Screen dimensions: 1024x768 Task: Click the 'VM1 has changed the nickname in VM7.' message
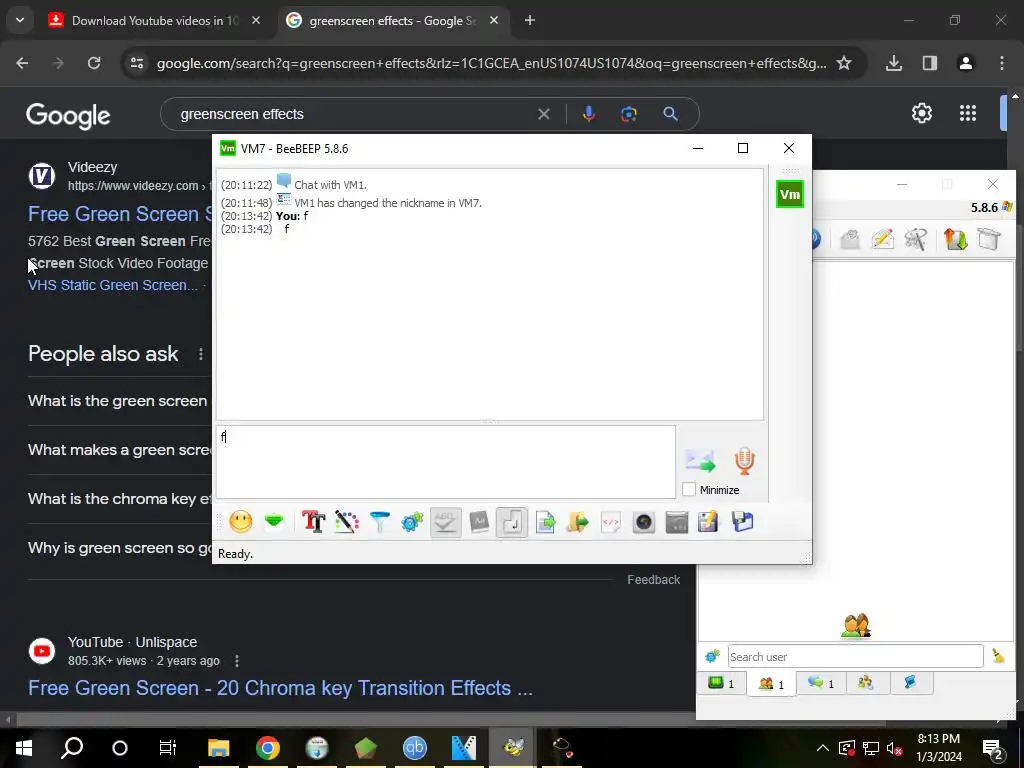click(388, 203)
